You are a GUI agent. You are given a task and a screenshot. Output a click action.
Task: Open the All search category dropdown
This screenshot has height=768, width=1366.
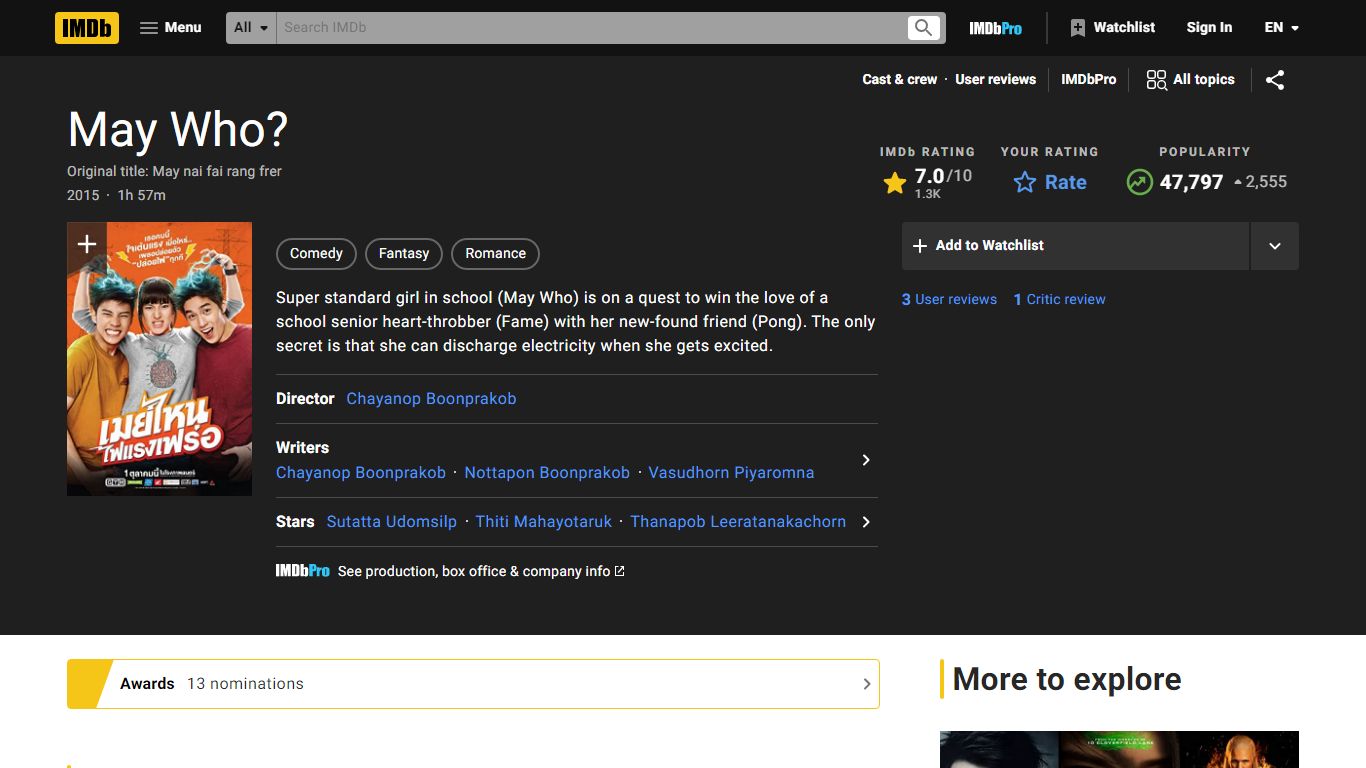pos(251,28)
